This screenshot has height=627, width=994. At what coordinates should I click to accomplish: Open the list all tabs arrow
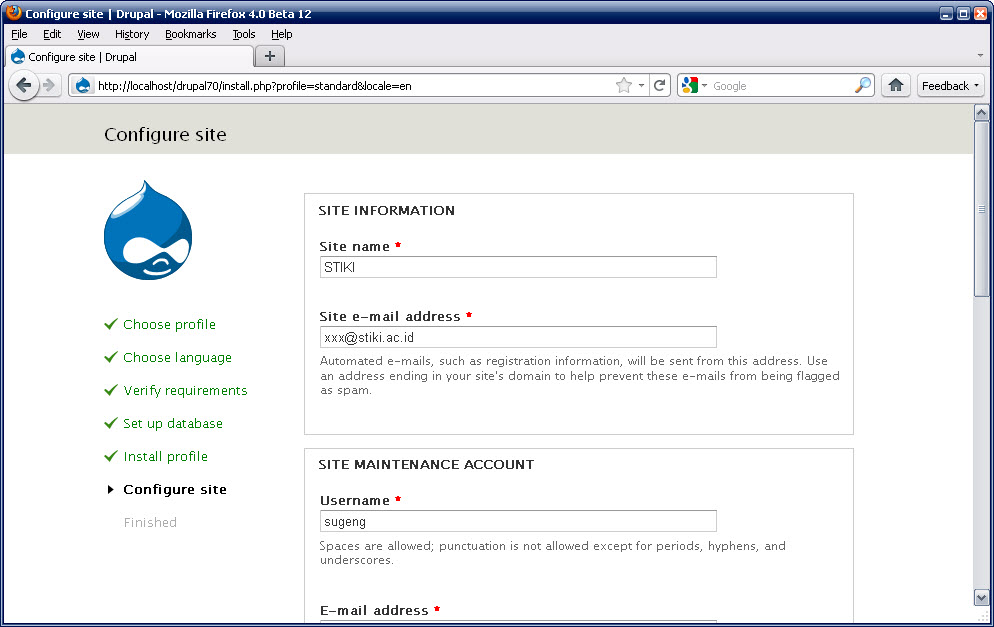tap(980, 55)
